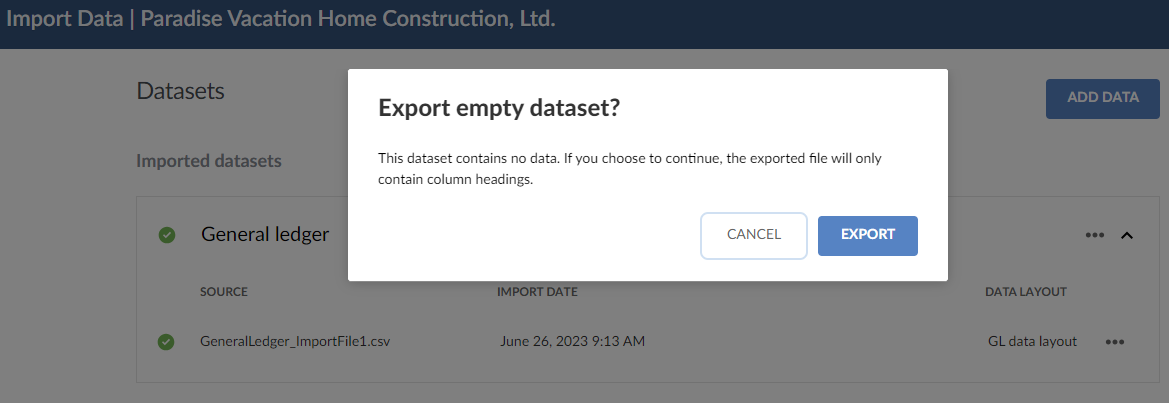This screenshot has height=403, width=1169.
Task: Click the DATA LAYOUT column header
Action: coord(1026,292)
